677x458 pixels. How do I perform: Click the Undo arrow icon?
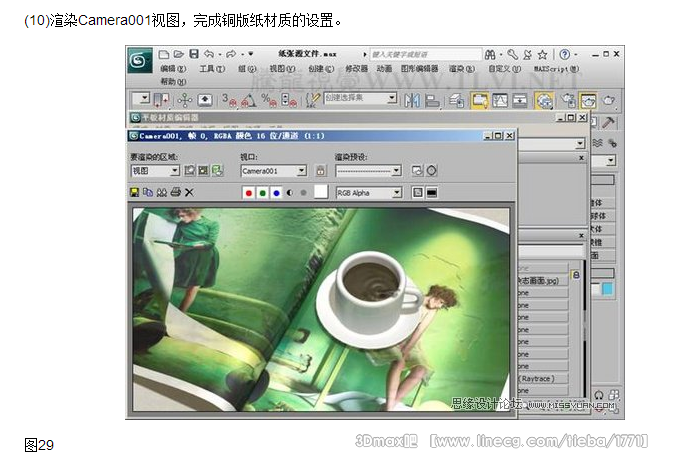click(209, 54)
